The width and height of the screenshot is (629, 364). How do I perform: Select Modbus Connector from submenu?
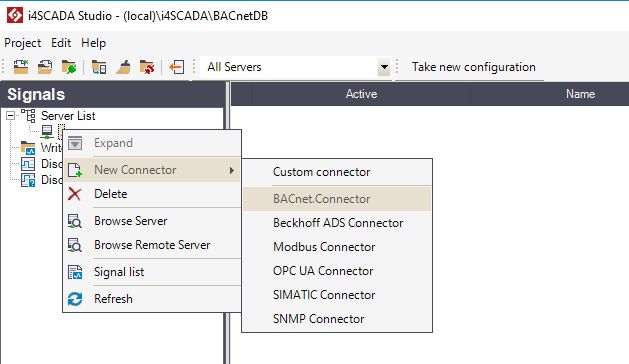(x=337, y=247)
